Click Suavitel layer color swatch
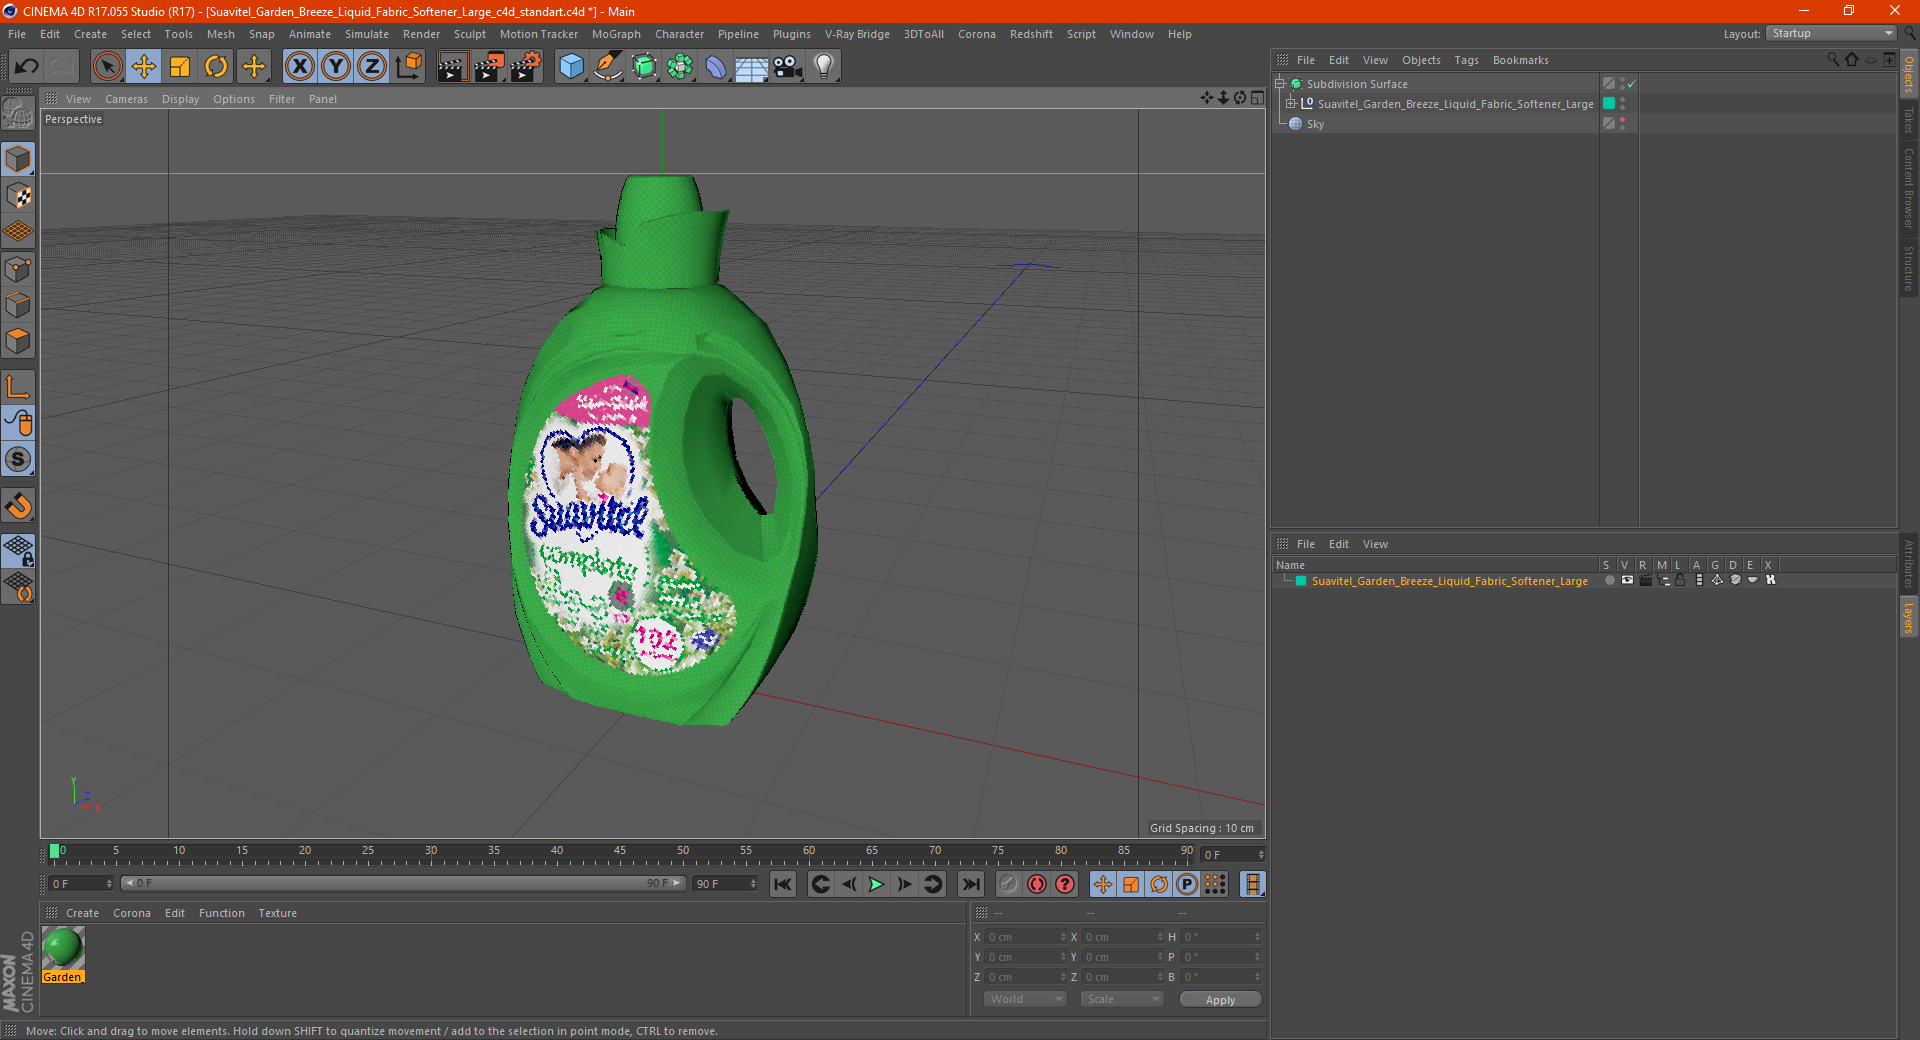Viewport: 1920px width, 1040px height. pyautogui.click(x=1301, y=581)
